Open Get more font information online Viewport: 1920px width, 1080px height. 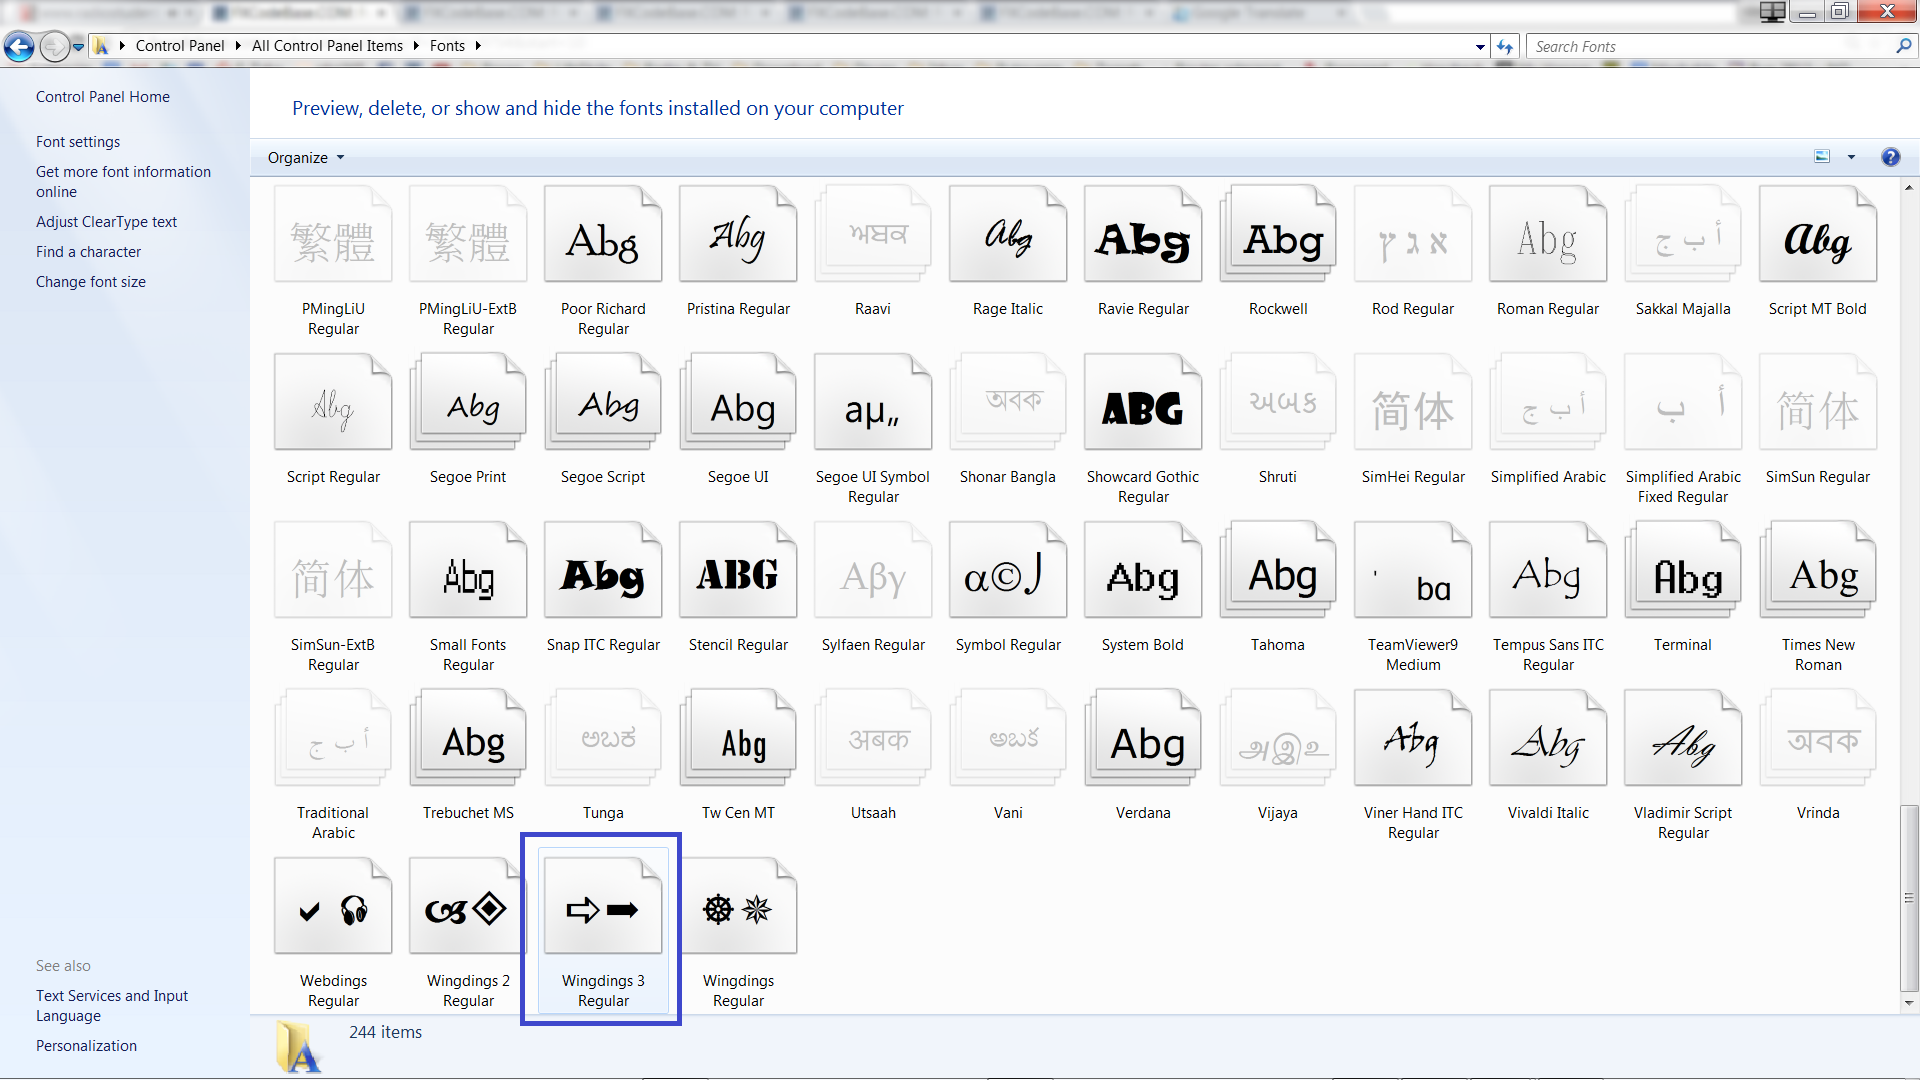123,182
